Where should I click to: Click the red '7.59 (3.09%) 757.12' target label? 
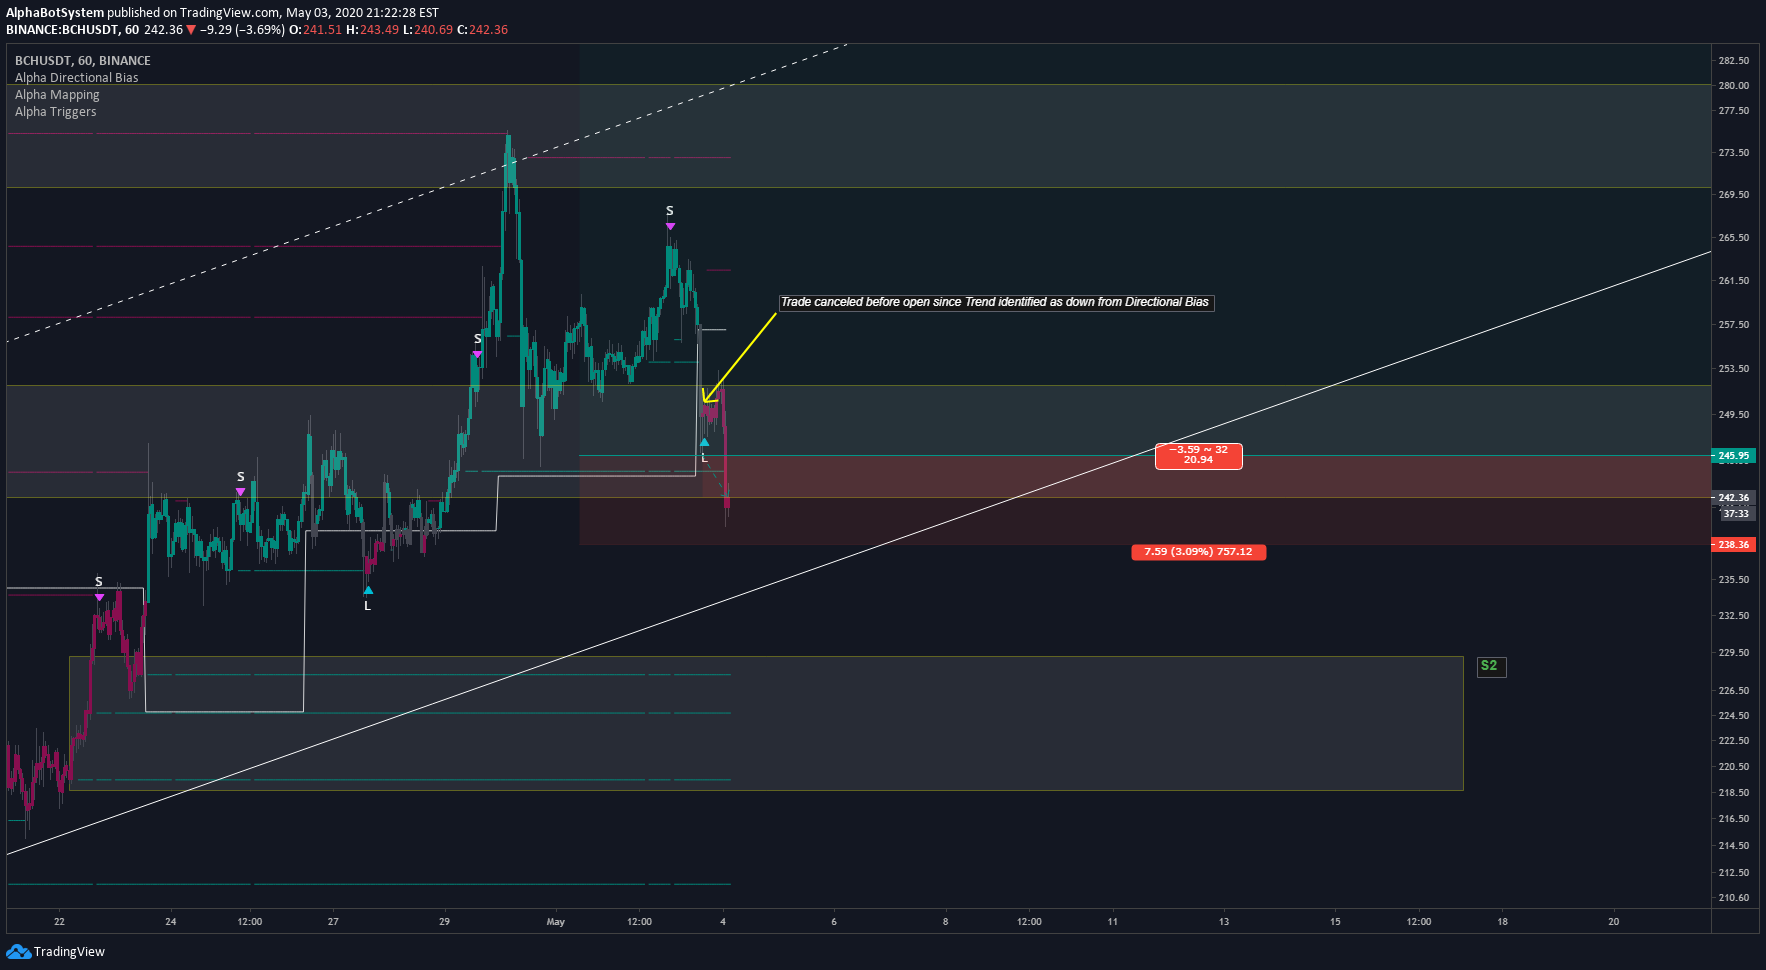tap(1198, 552)
